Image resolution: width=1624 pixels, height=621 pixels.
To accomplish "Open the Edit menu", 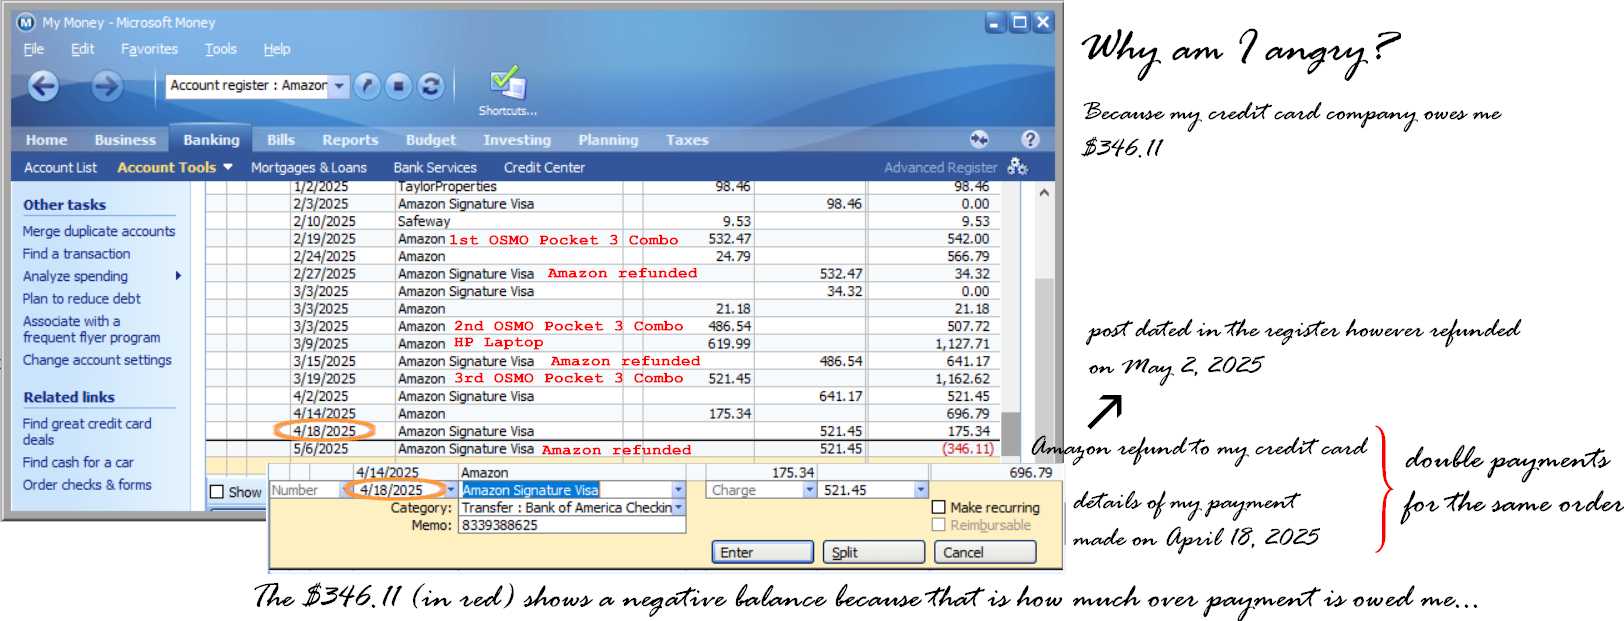I will (x=83, y=49).
